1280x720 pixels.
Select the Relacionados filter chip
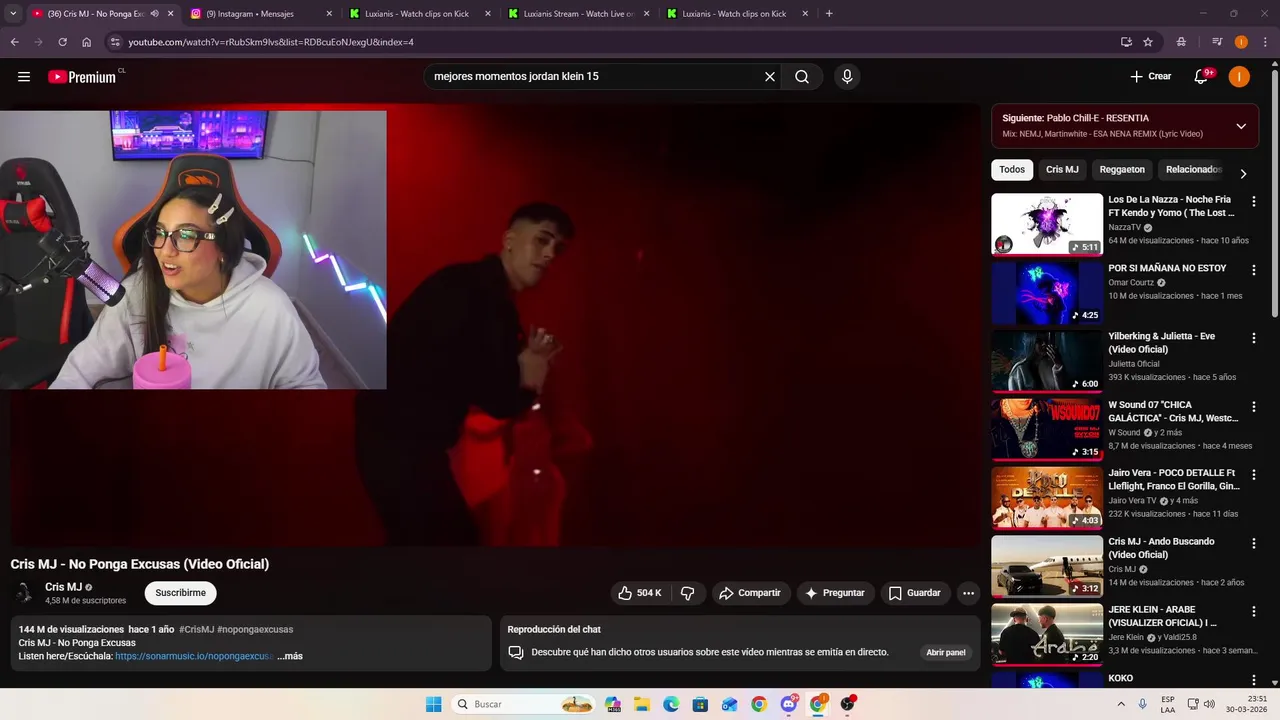coord(1194,170)
